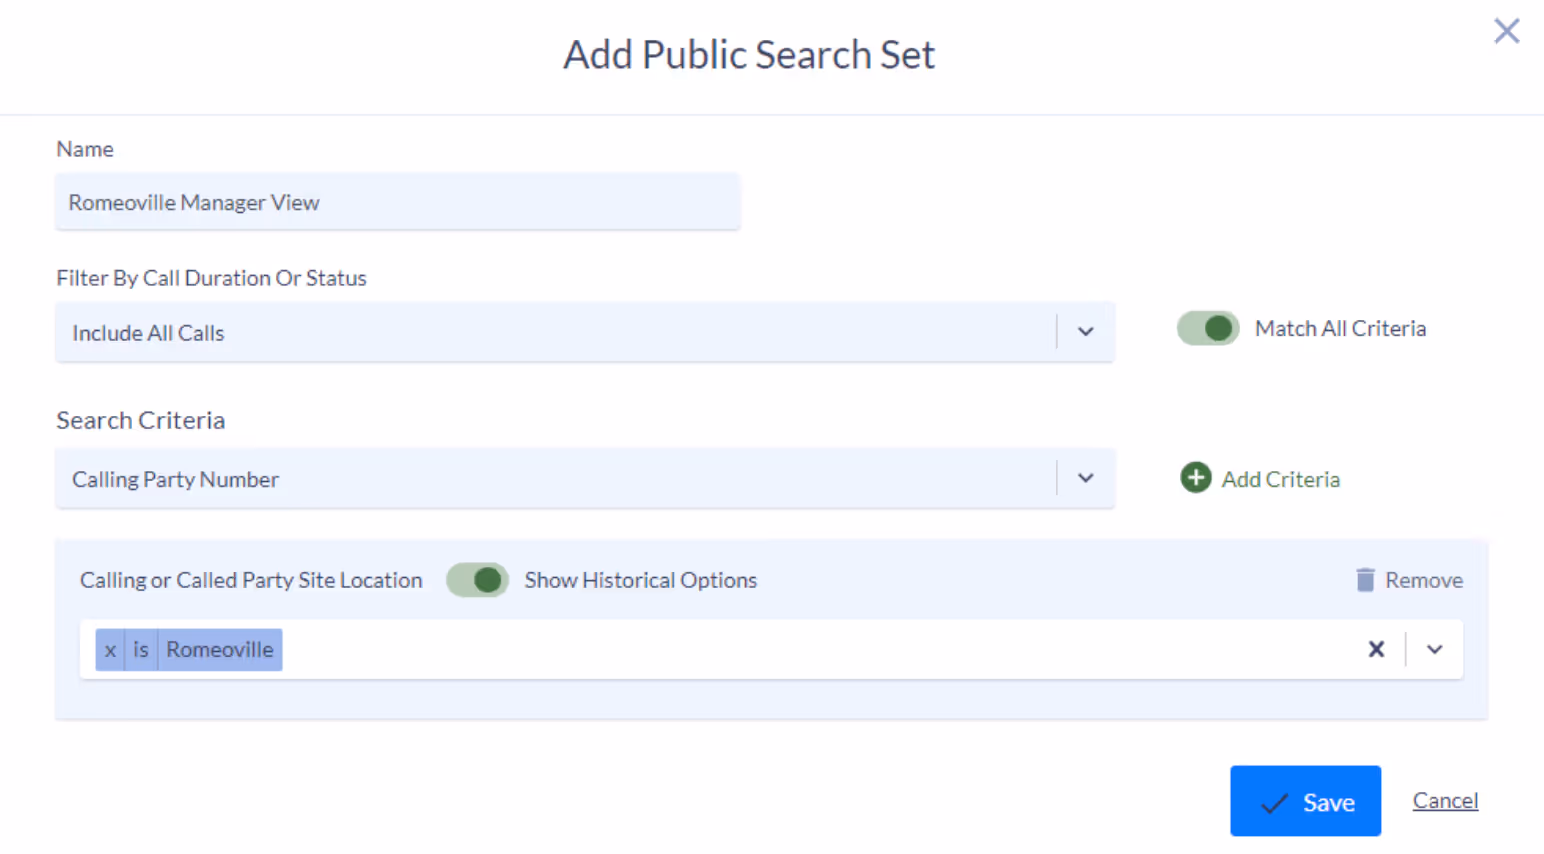1544x854 pixels.
Task: Click the 'is' operator on the Romeoville chip
Action: pos(140,649)
